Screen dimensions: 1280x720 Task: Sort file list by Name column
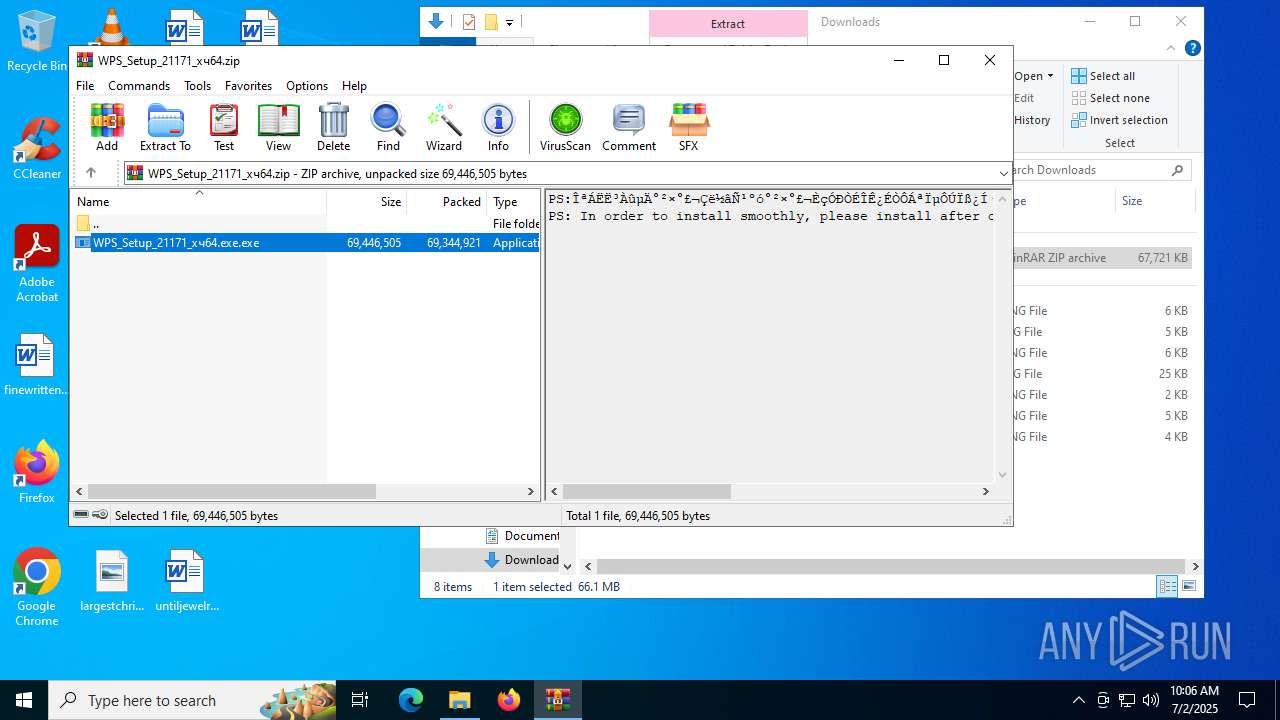198,201
